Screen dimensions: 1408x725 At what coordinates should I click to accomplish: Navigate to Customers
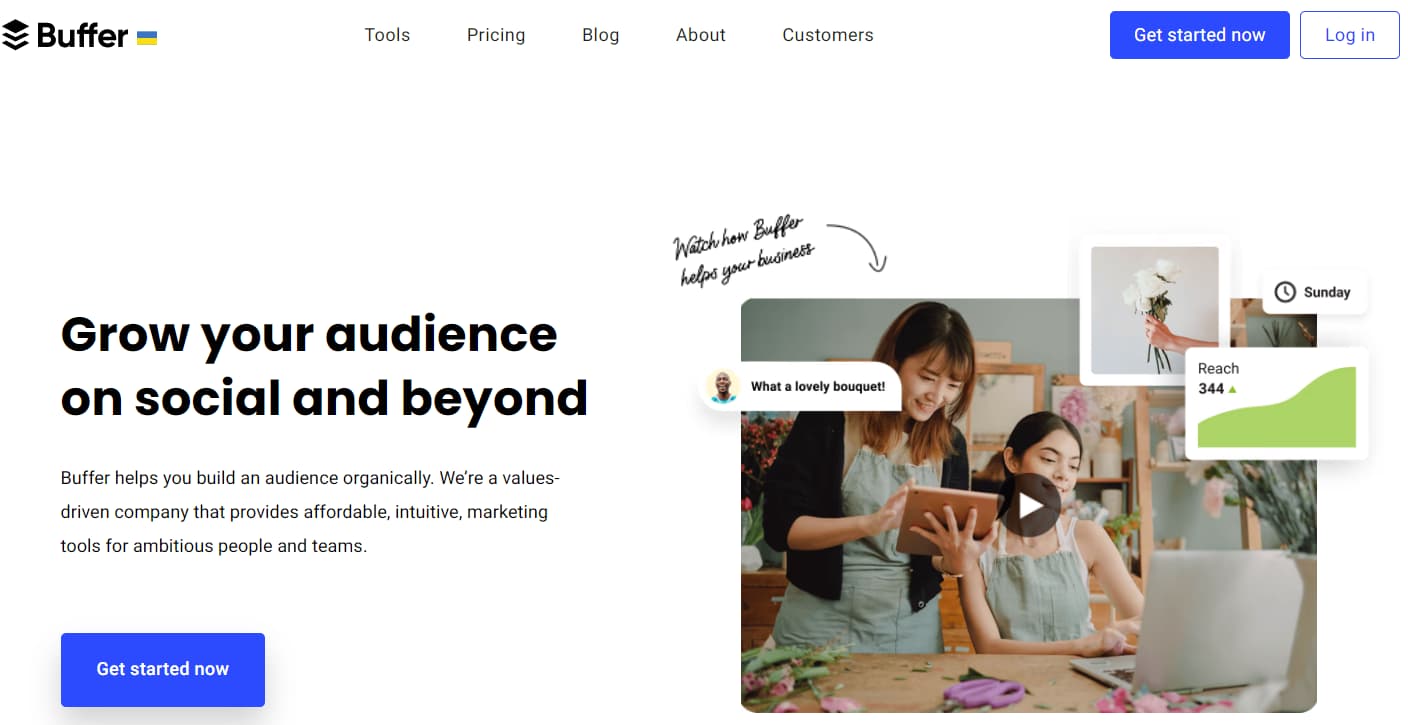(x=828, y=35)
